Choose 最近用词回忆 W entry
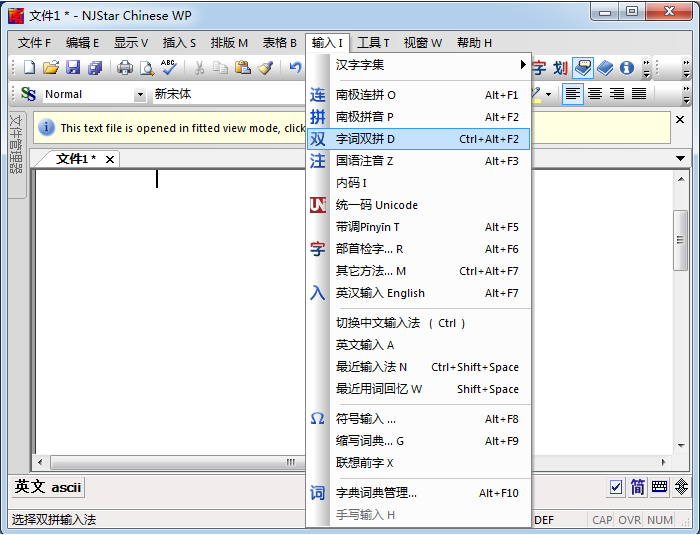The image size is (700, 535). pos(418,389)
